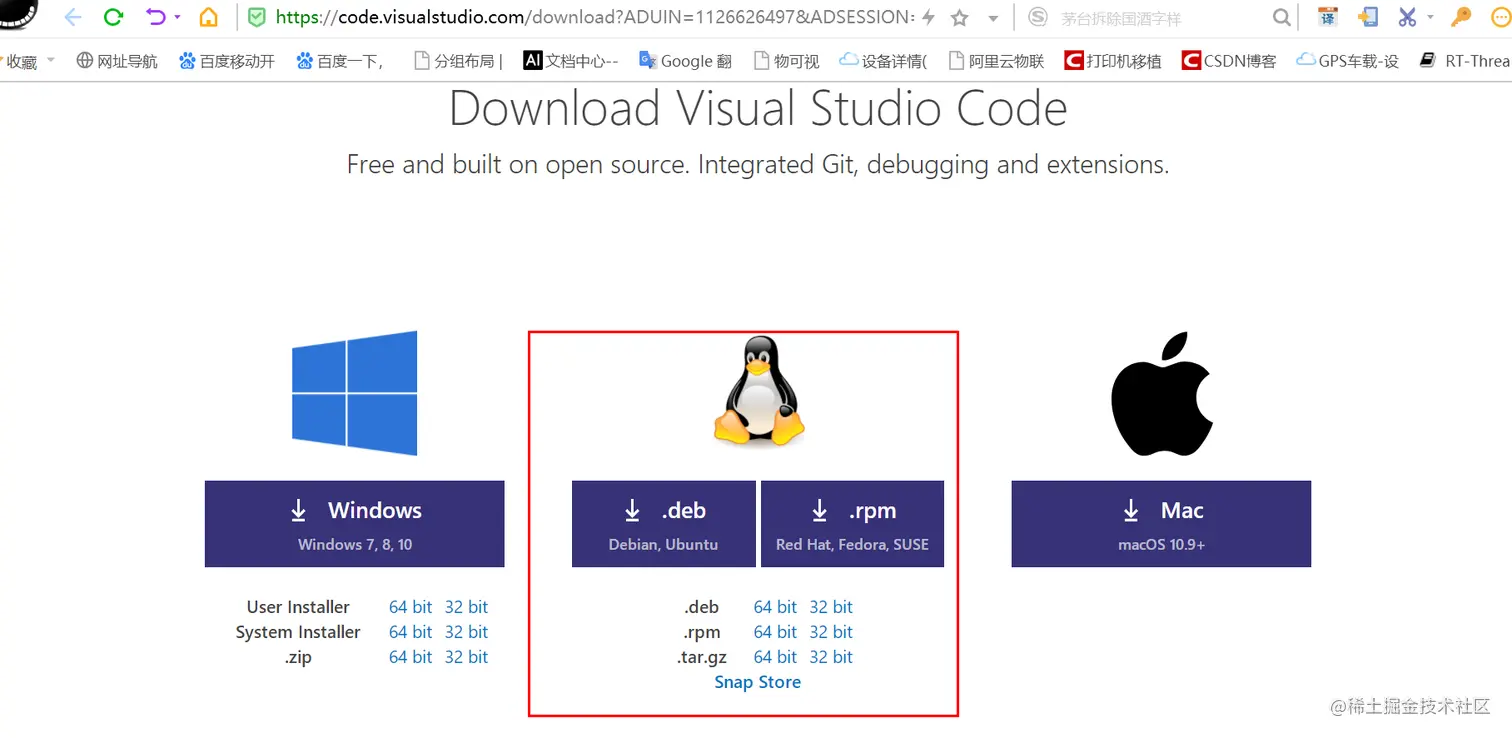Download the .deb Debian, Ubuntu package
Image resolution: width=1512 pixels, height=738 pixels.
click(x=664, y=524)
